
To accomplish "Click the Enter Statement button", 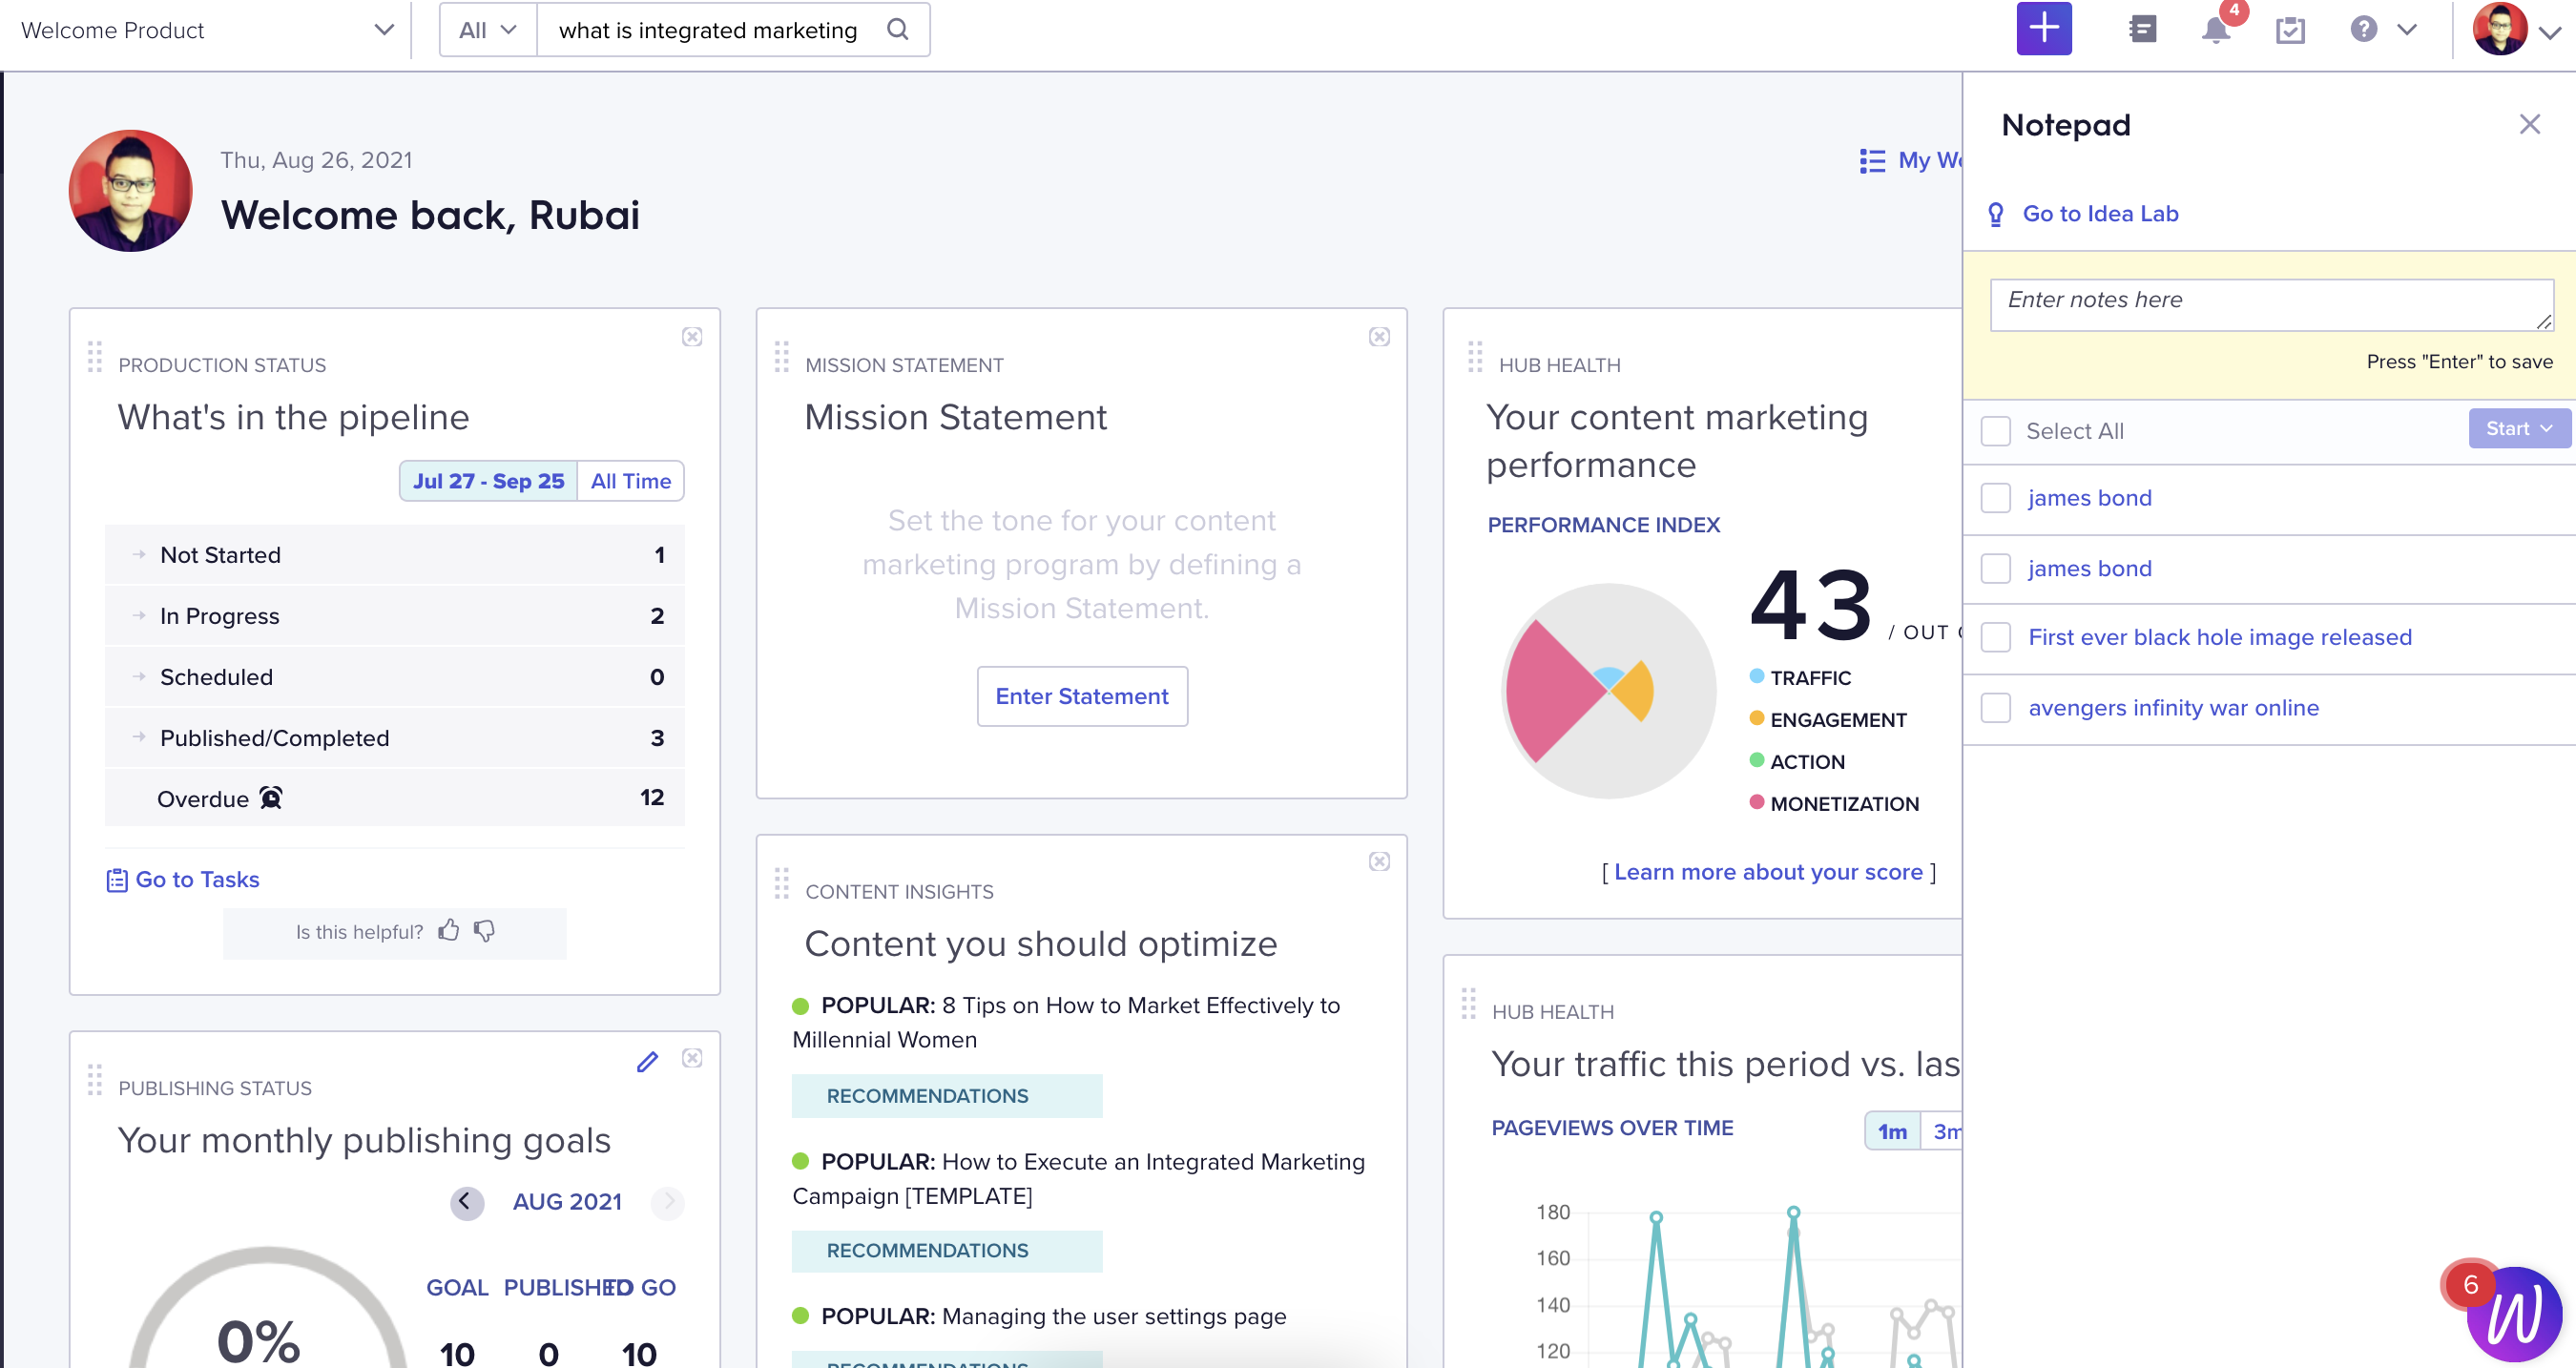I will 1082,697.
